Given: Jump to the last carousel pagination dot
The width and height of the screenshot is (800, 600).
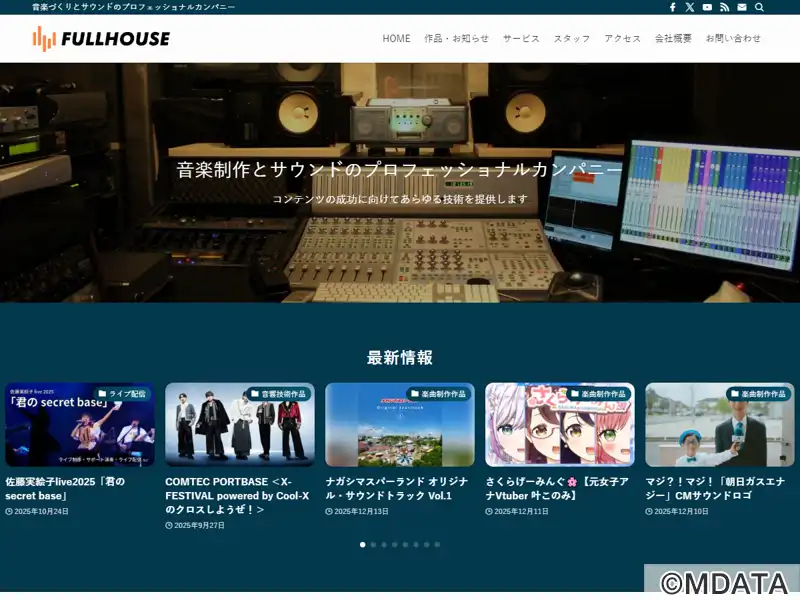Looking at the screenshot, I should coord(437,545).
